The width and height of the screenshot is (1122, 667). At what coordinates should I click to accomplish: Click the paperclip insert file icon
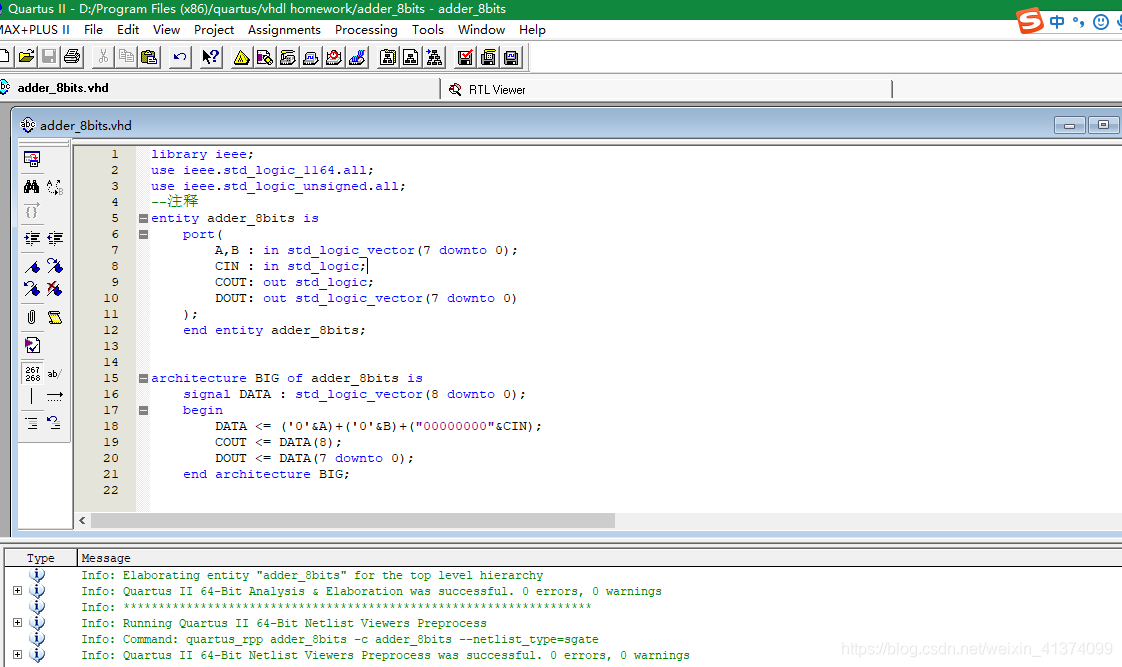tap(31, 317)
